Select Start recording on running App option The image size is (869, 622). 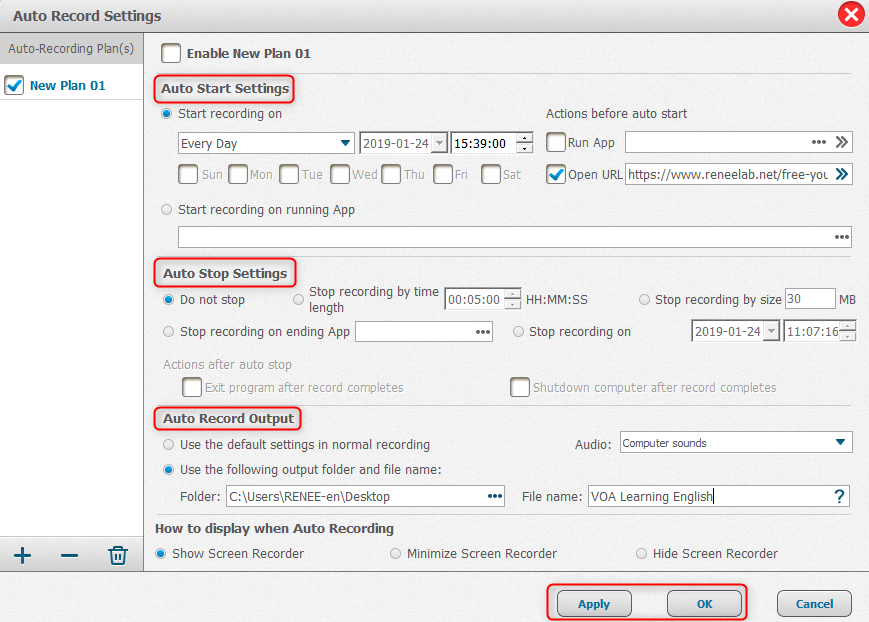(x=167, y=210)
